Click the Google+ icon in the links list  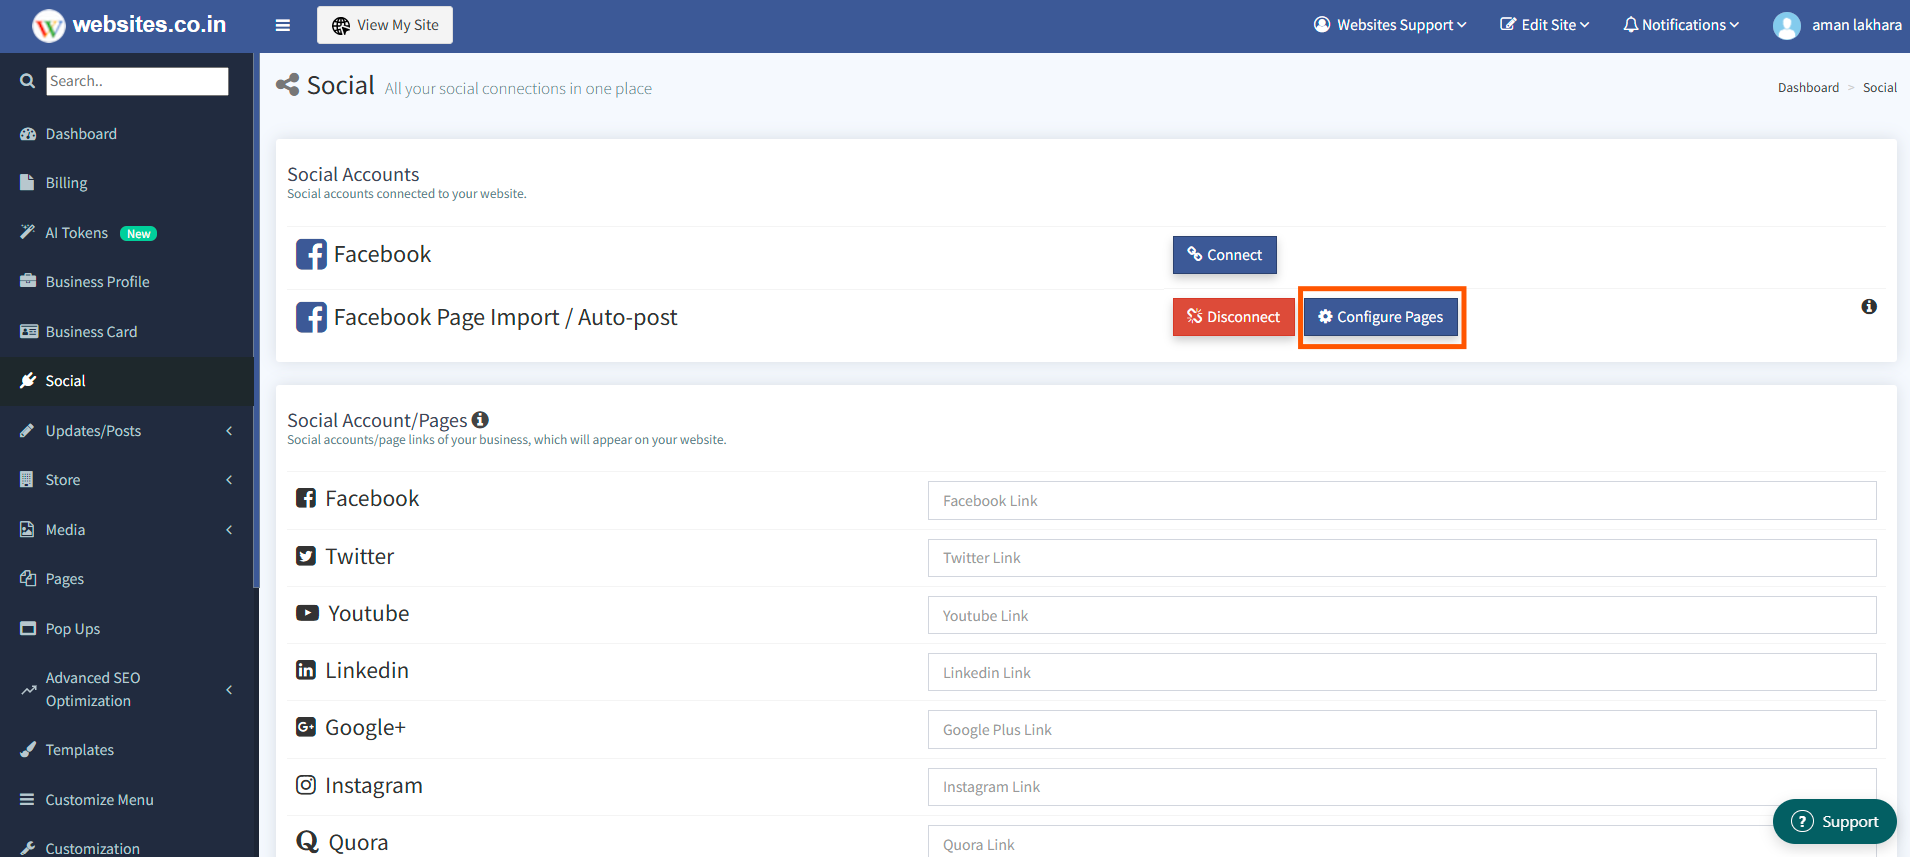pos(306,727)
